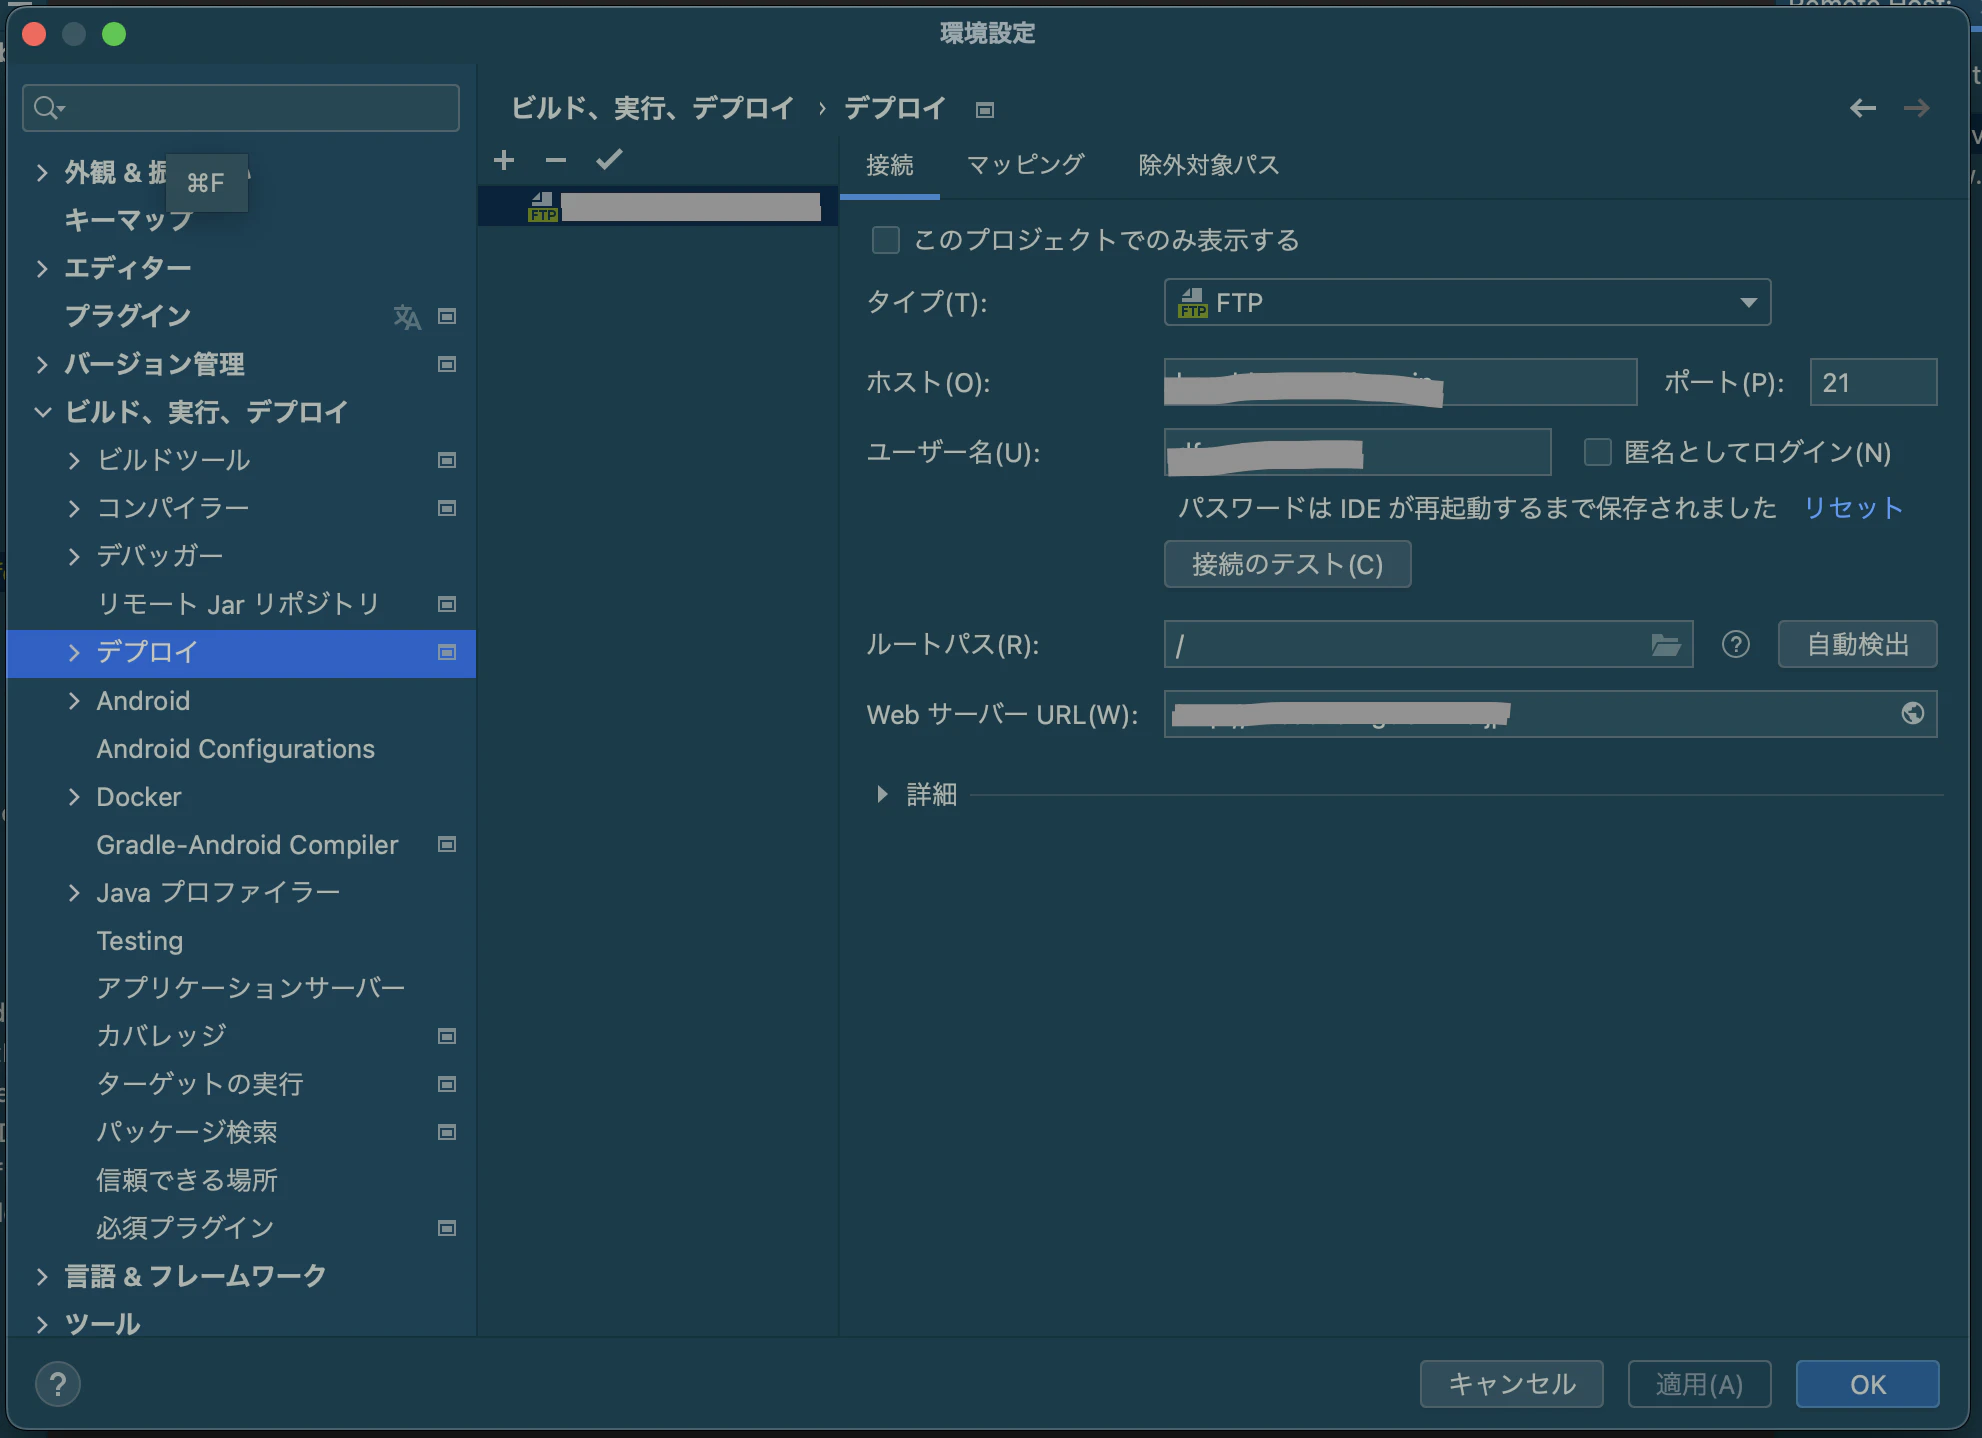
Task: Click project-level icon next to ビルドツール
Action: (x=447, y=461)
